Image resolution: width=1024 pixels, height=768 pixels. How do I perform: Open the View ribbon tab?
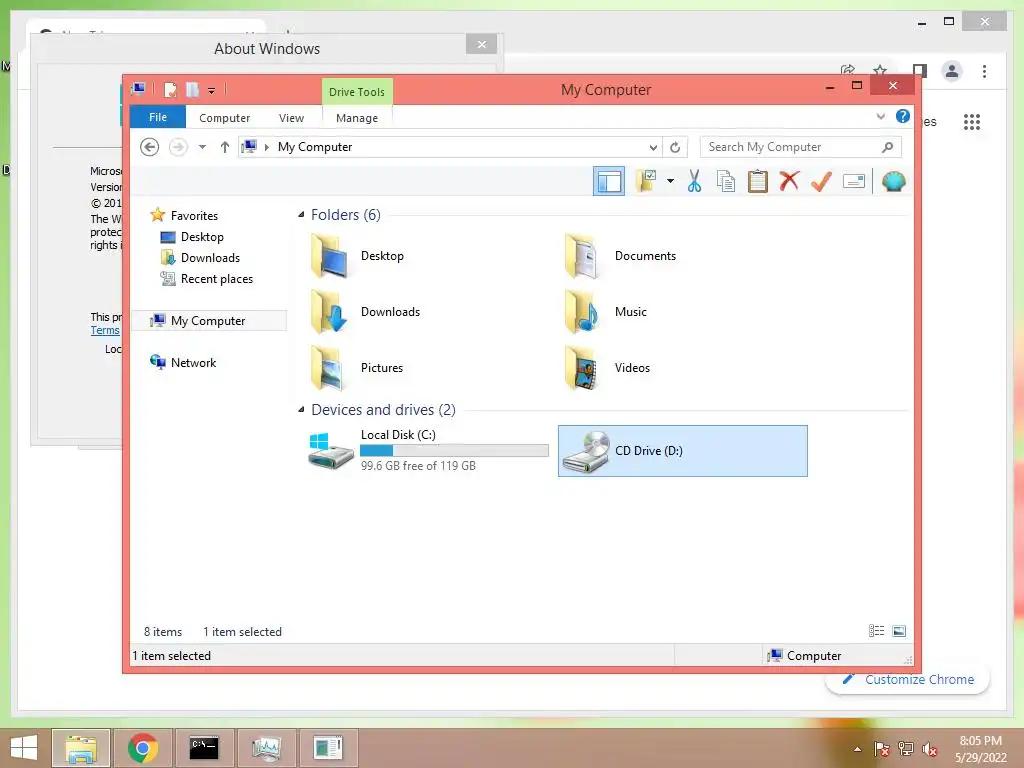(291, 118)
